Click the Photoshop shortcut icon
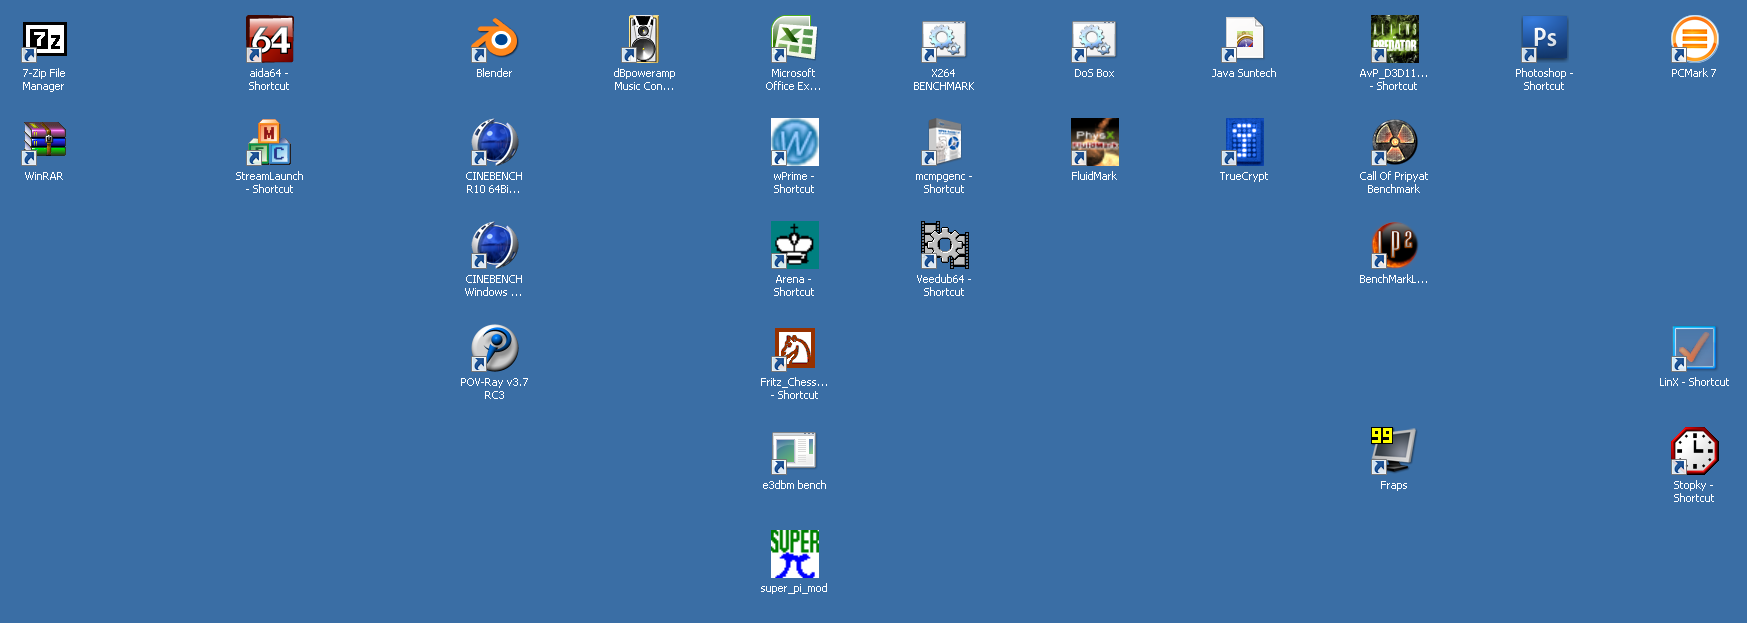Screen dimensions: 1747x623 [x=1544, y=40]
